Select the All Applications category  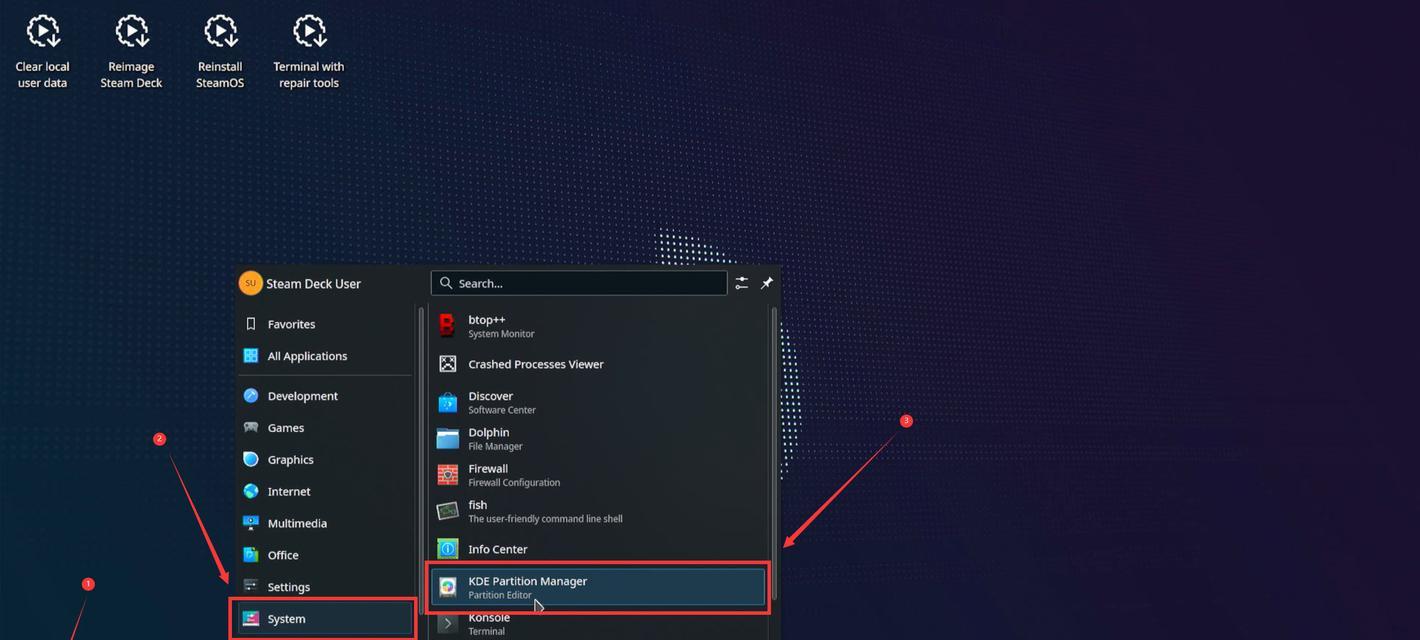(x=325, y=356)
